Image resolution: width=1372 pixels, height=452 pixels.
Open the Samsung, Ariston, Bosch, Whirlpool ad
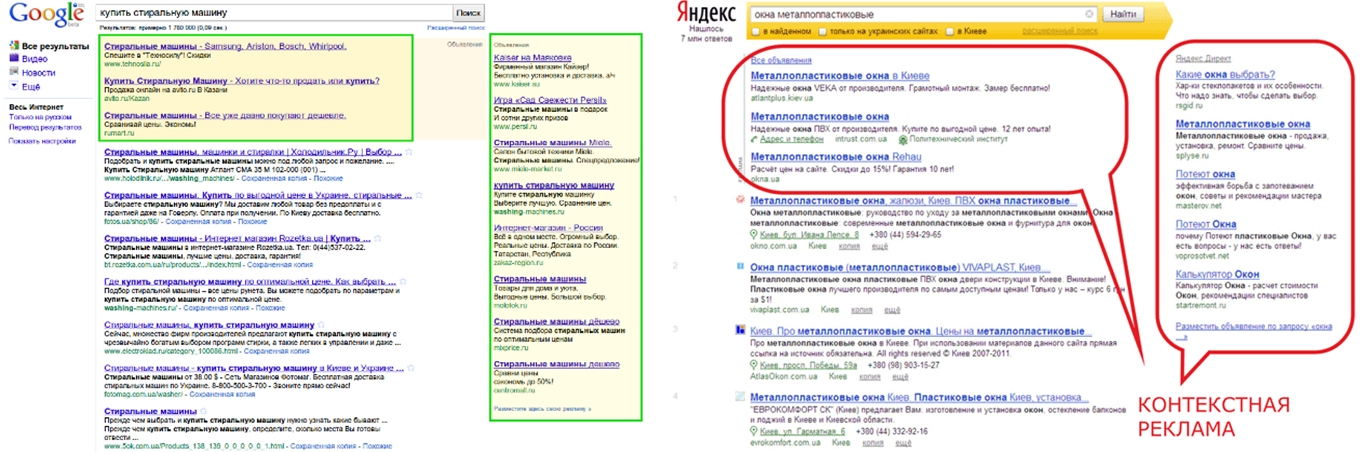[x=225, y=46]
